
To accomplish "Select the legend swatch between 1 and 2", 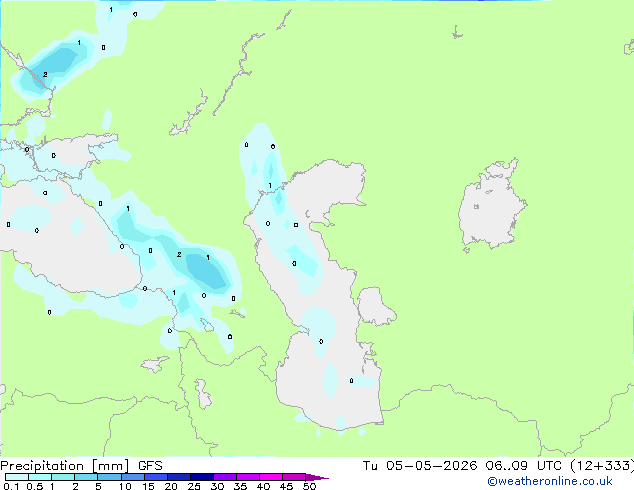I will tap(63, 477).
